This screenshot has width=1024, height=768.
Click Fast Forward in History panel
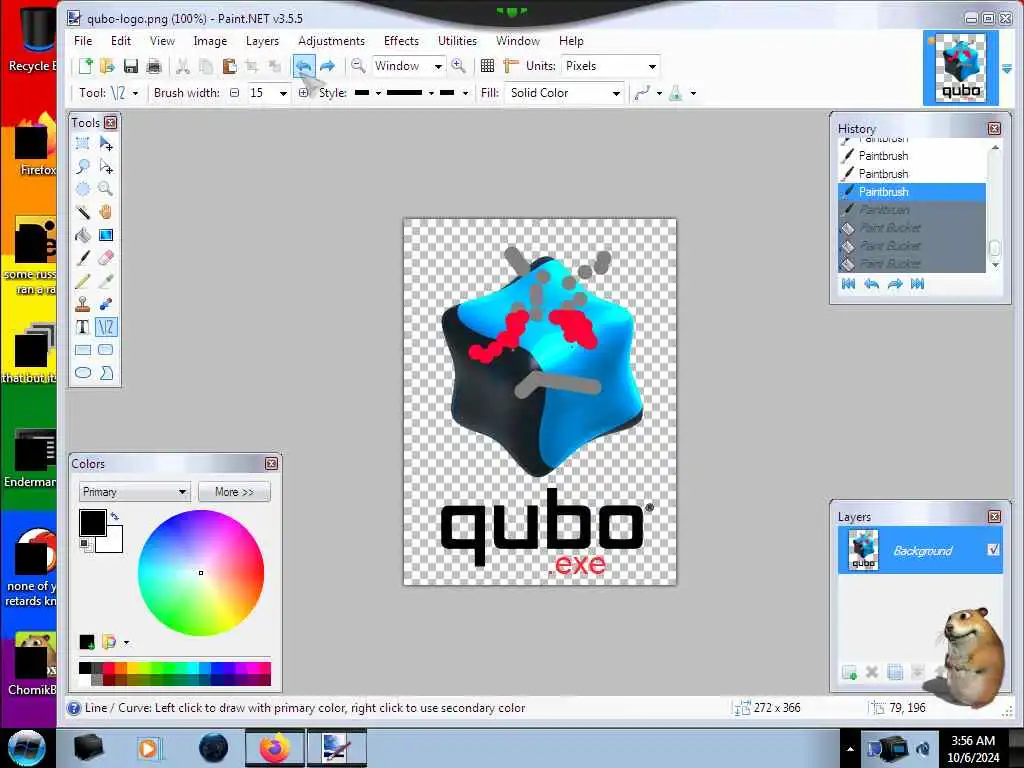(918, 283)
